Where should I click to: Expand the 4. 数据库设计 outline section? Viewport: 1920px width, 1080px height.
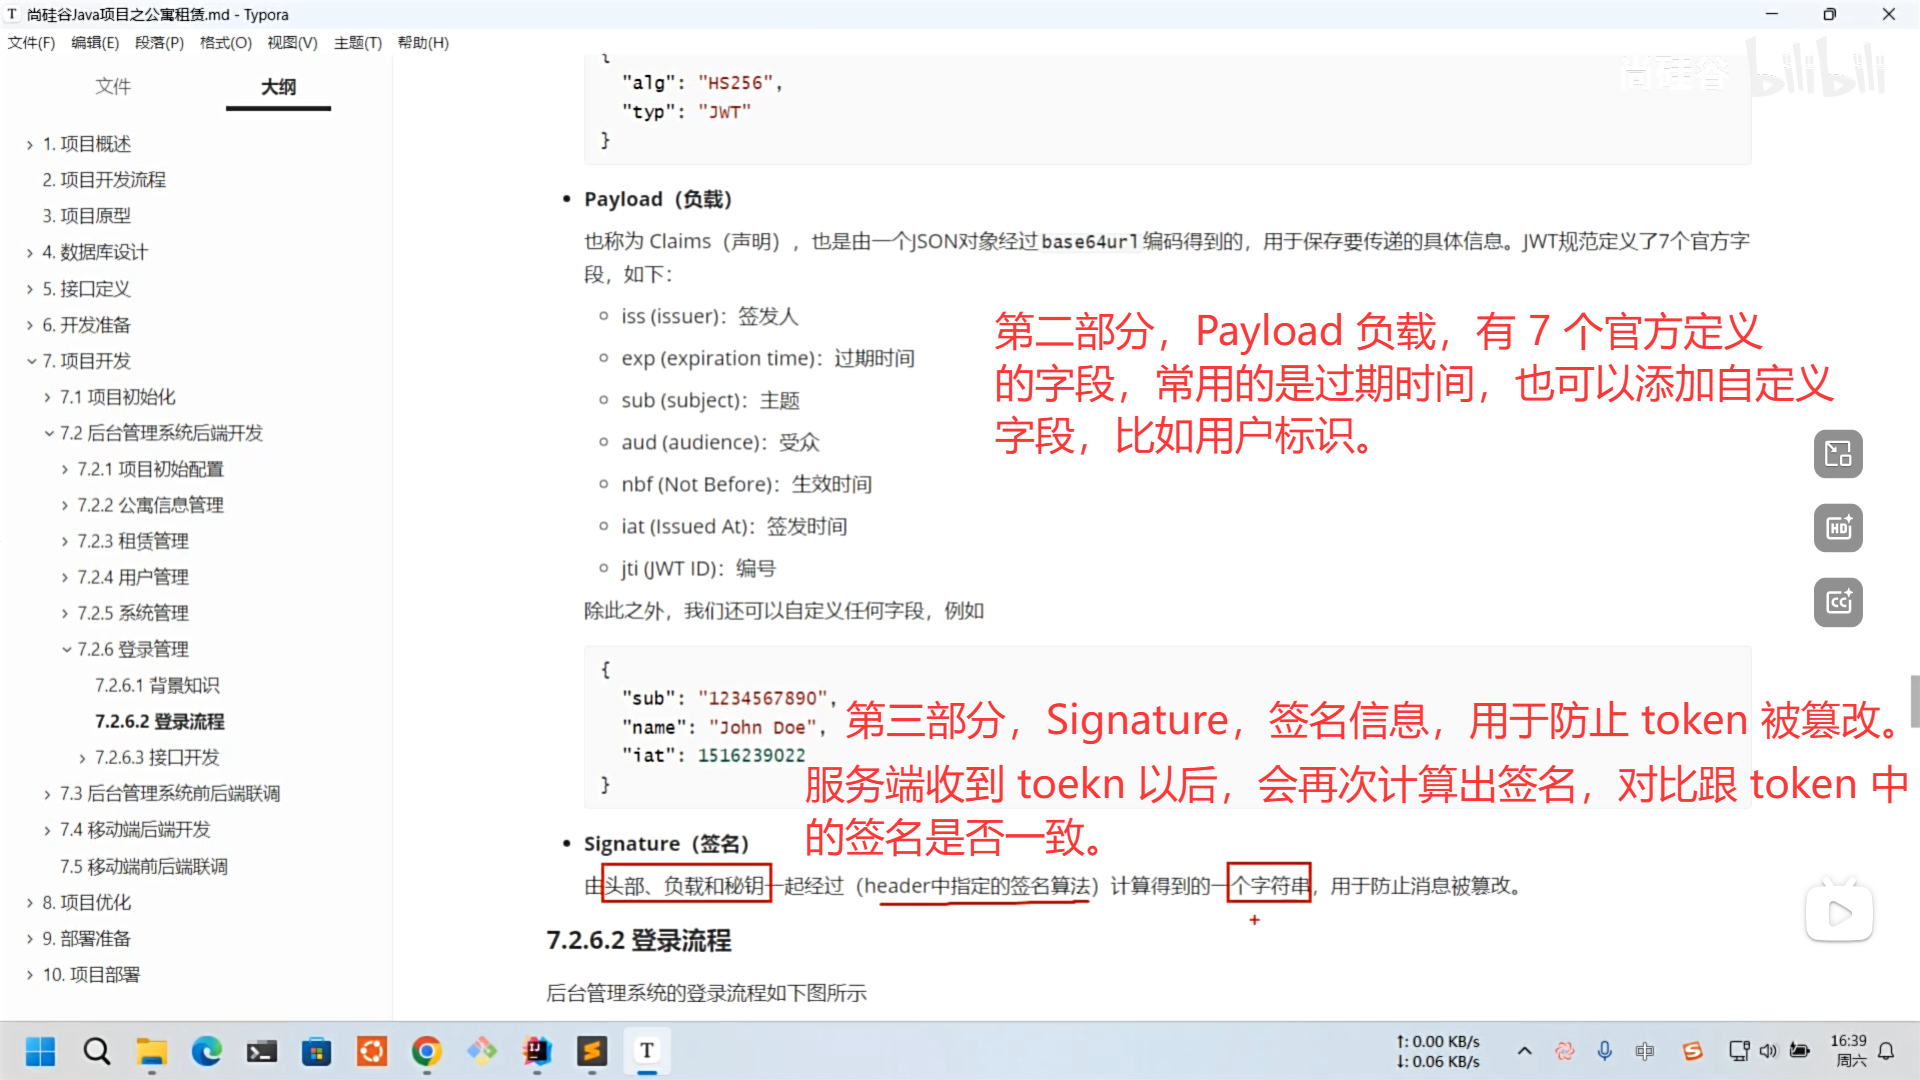click(x=30, y=253)
